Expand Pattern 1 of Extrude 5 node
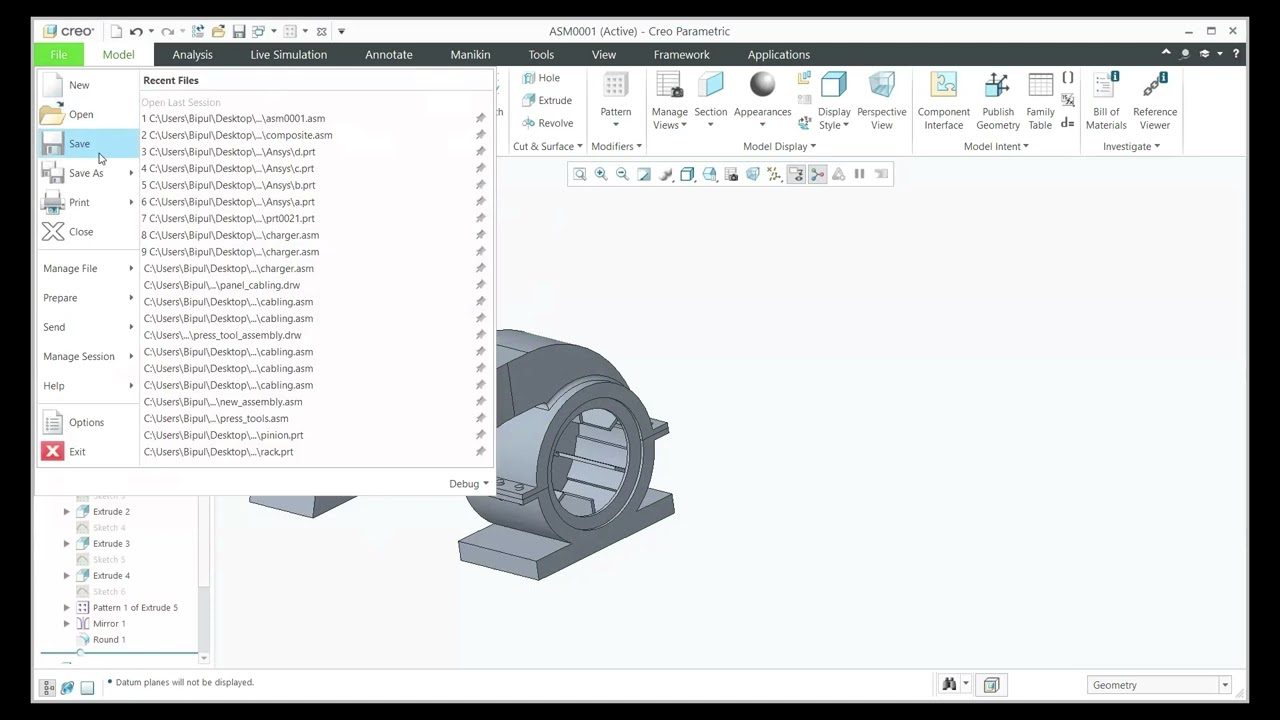The image size is (1280, 720). 67,608
